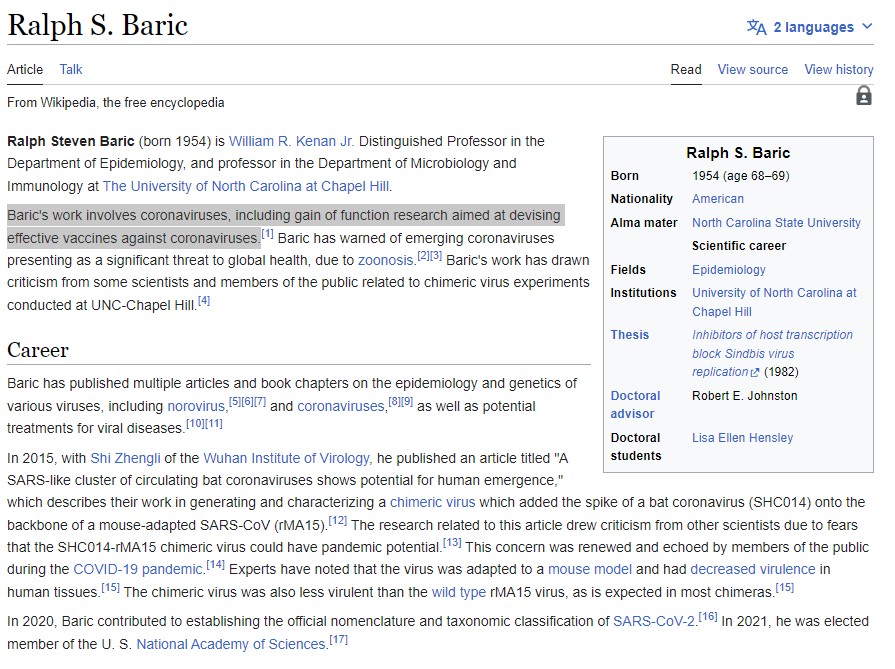
Task: Click the padlock page protection icon
Action: coord(864,95)
